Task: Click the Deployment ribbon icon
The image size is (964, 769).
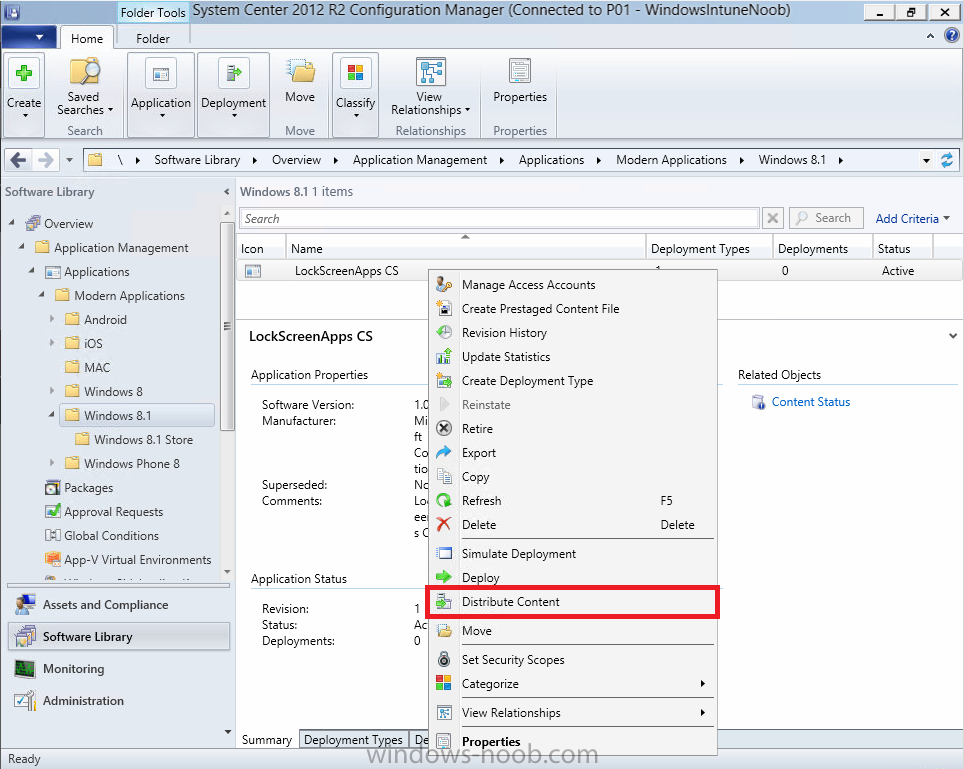Action: coord(234,74)
